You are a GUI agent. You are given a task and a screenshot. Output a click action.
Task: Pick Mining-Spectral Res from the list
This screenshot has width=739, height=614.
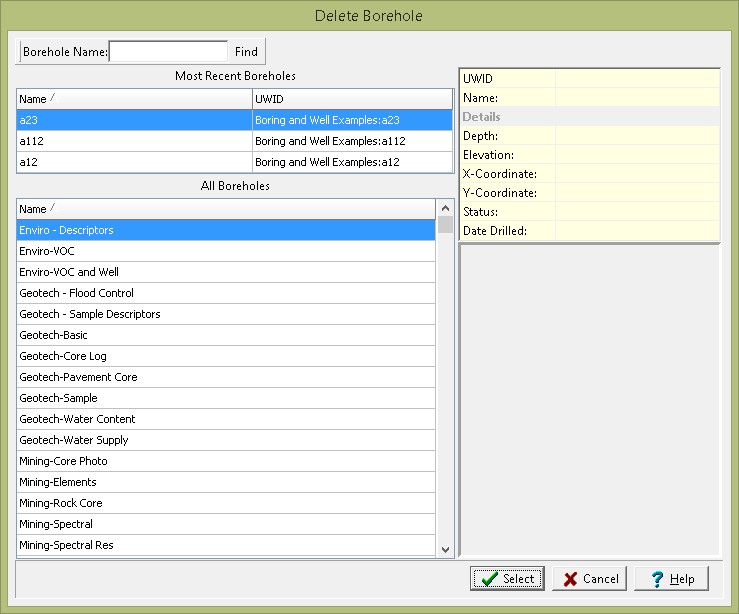[226, 545]
